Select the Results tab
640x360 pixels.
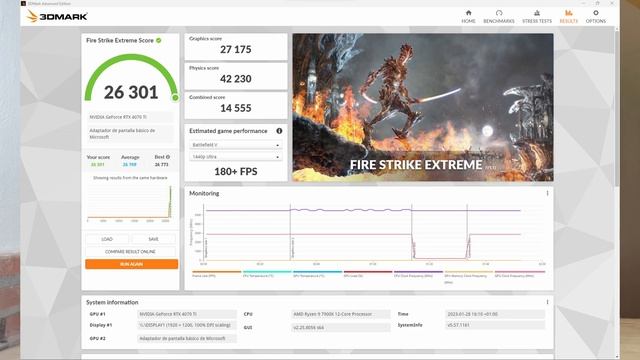(569, 16)
